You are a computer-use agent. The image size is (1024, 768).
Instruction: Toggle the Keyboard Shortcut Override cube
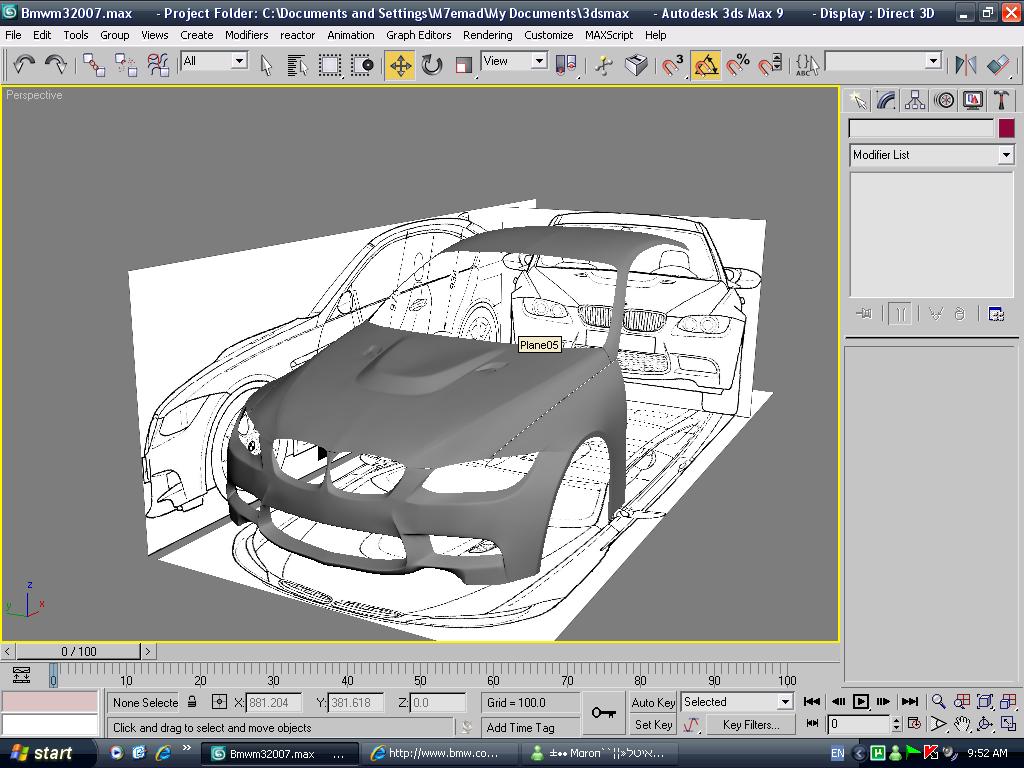click(636, 65)
